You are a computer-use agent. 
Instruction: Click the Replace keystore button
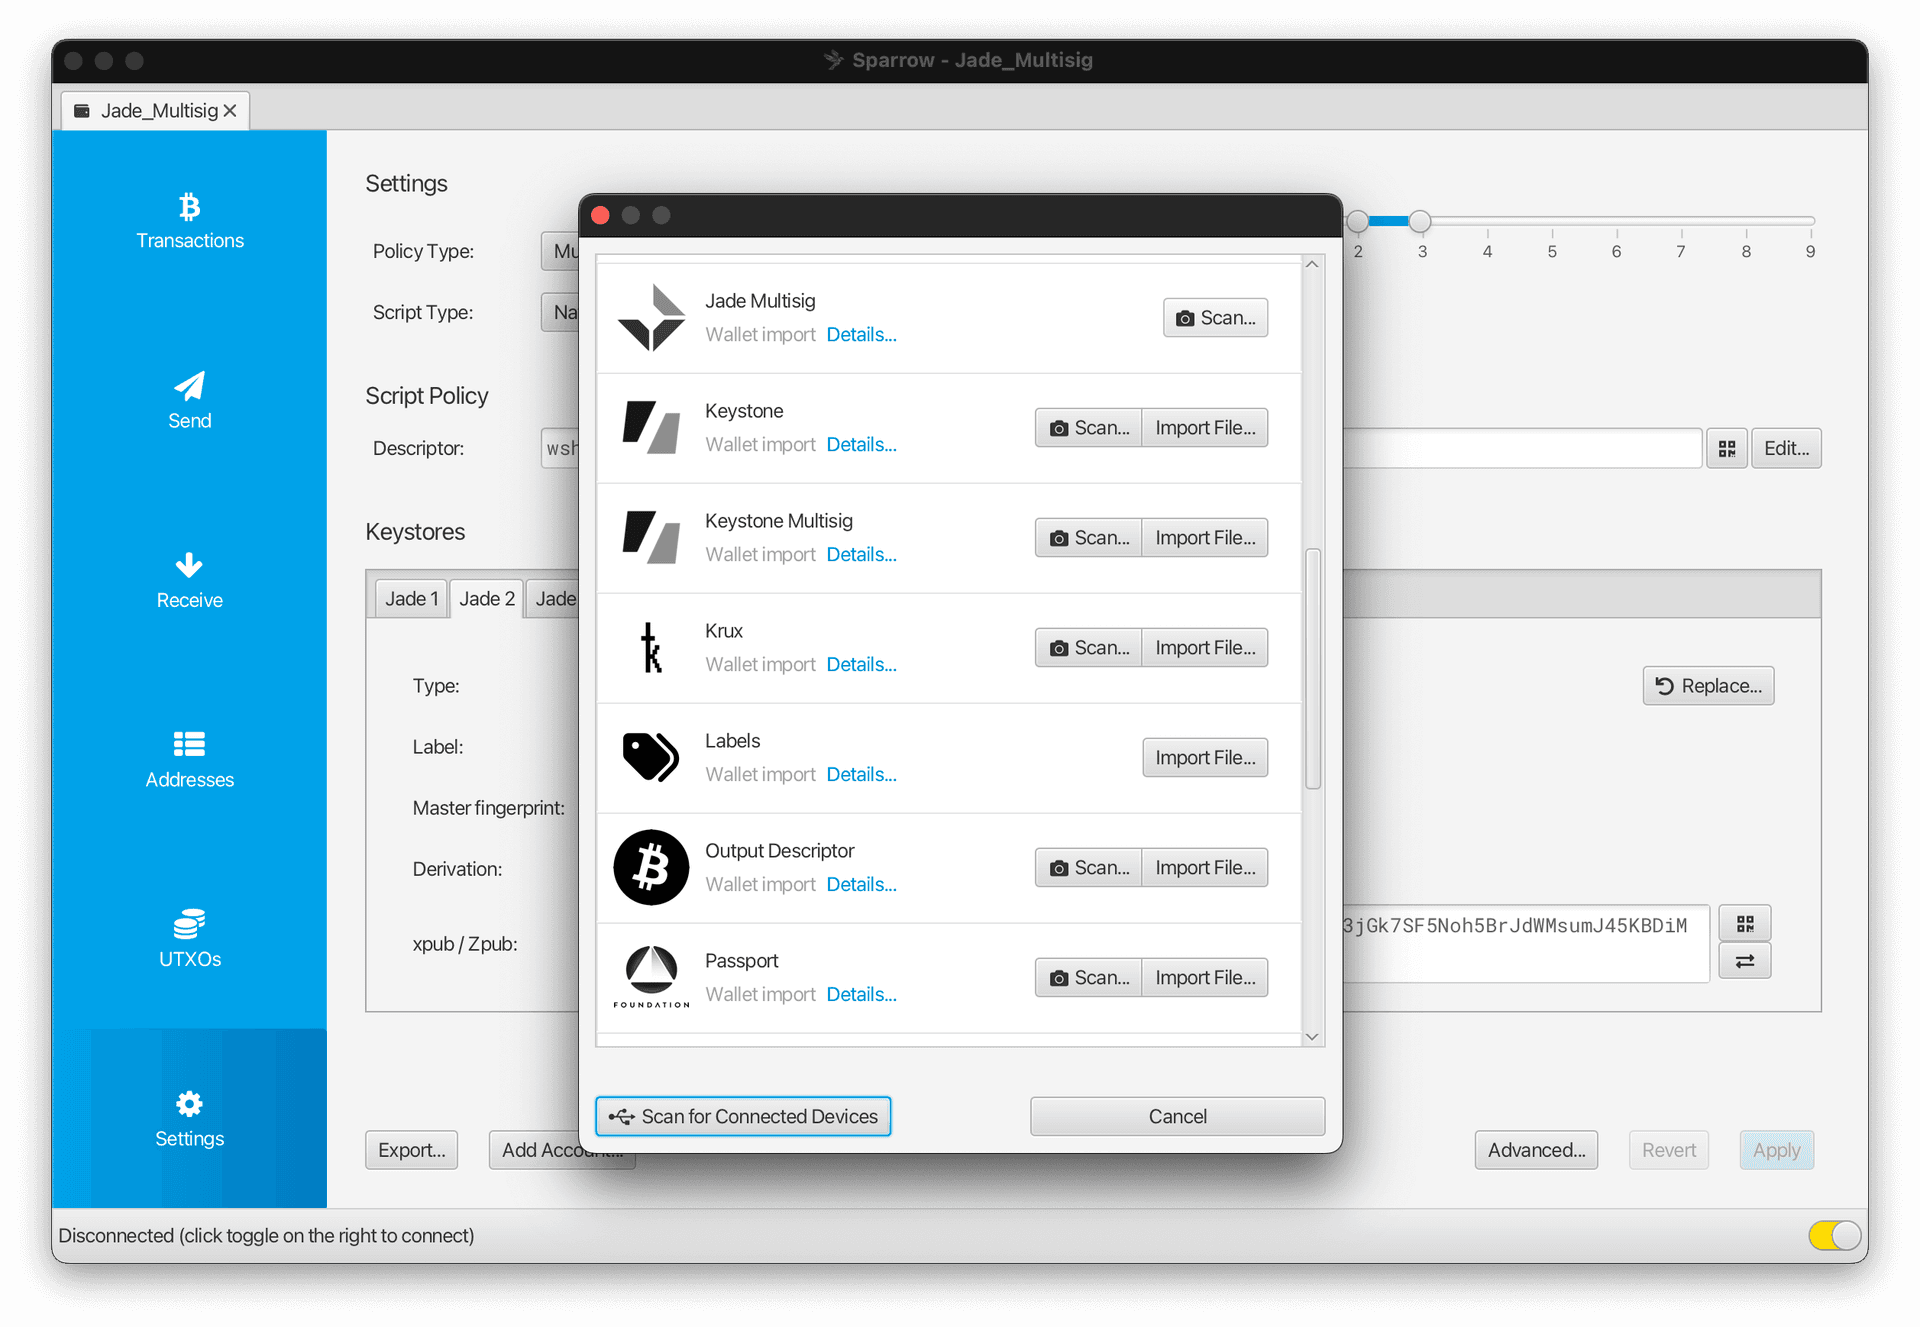coord(1708,686)
